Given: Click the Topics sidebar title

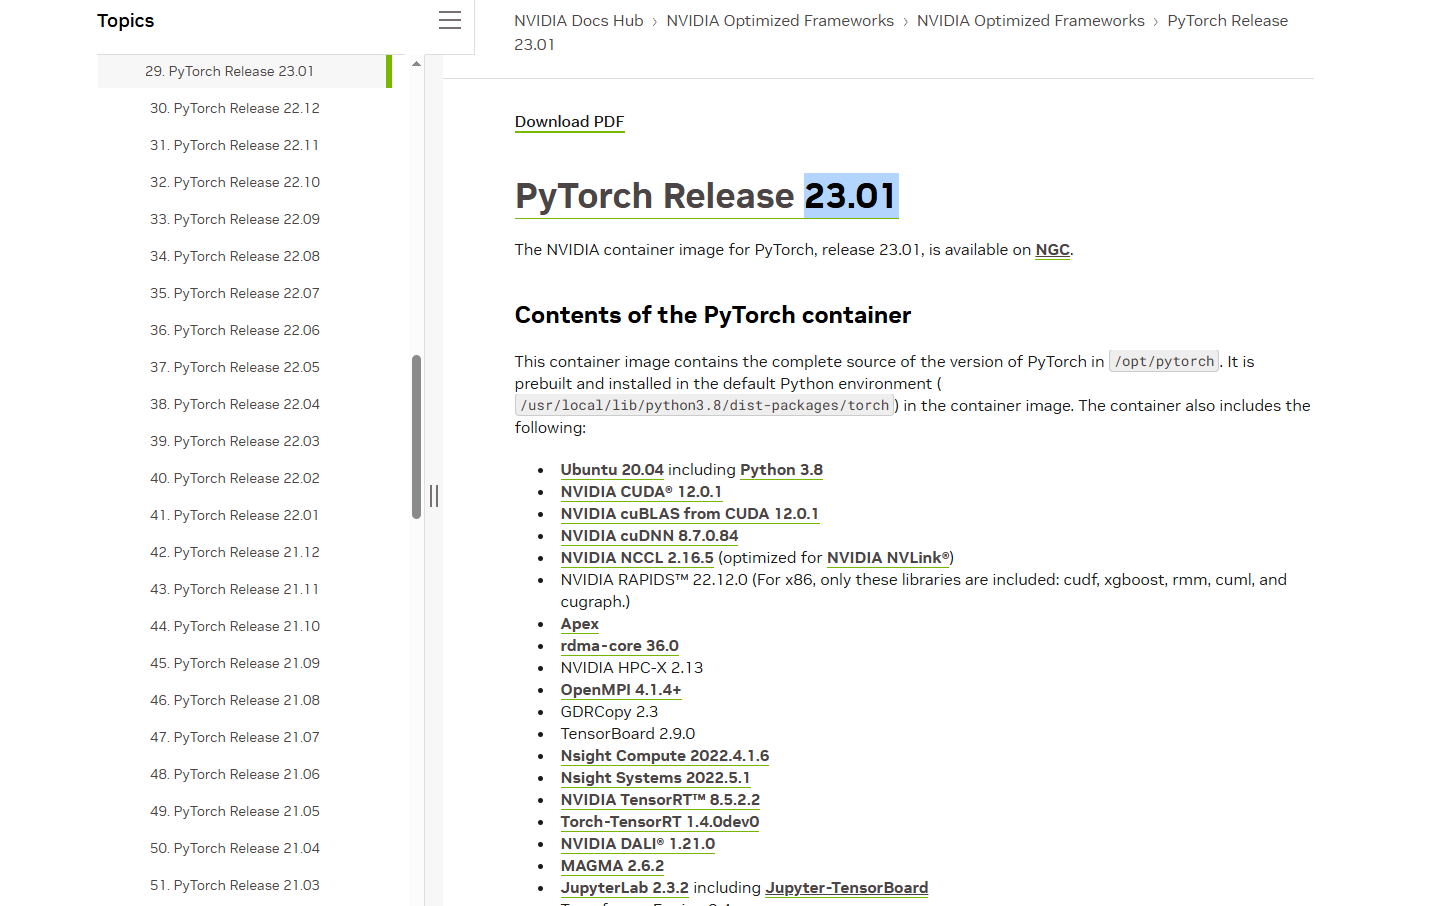Looking at the screenshot, I should click(x=126, y=21).
